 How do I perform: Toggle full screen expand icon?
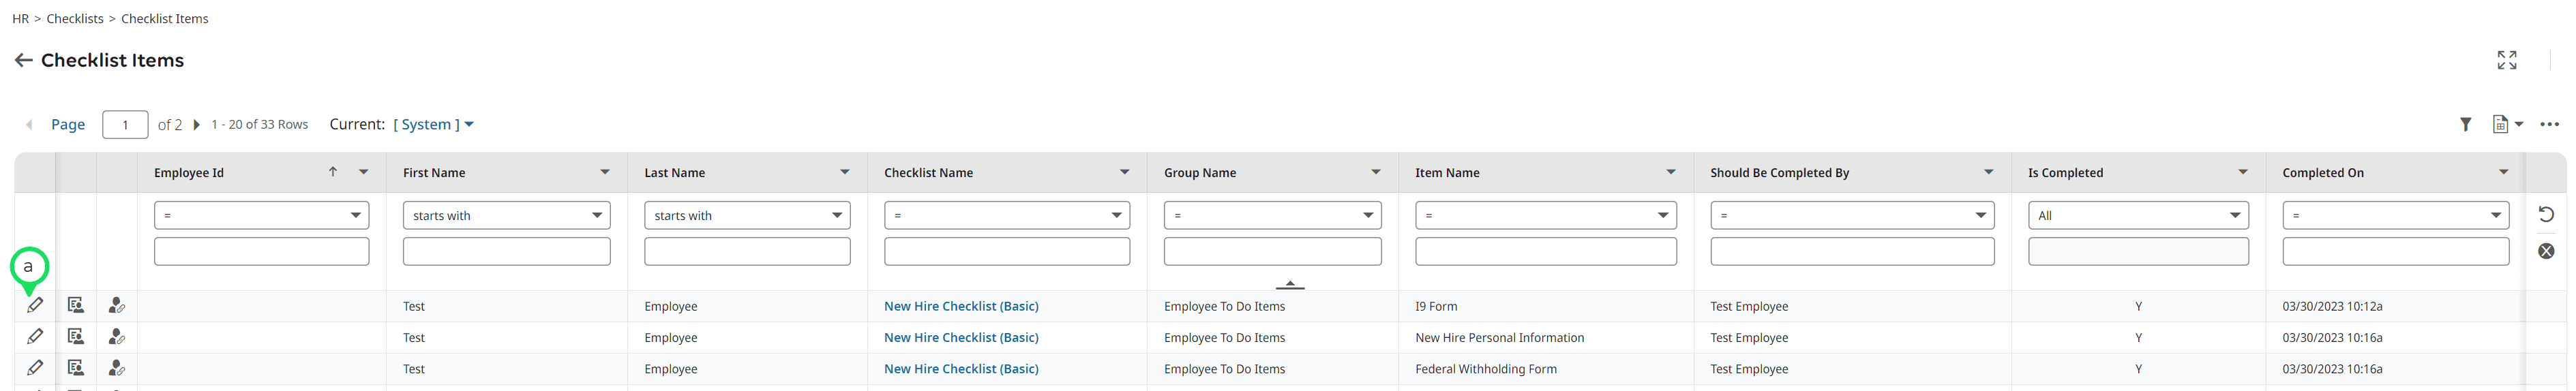(x=2506, y=61)
